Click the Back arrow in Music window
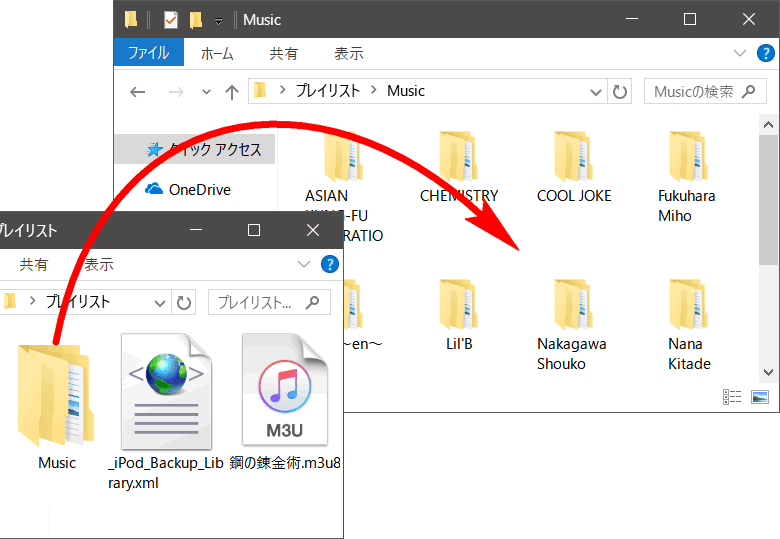This screenshot has width=780, height=539. 138,92
